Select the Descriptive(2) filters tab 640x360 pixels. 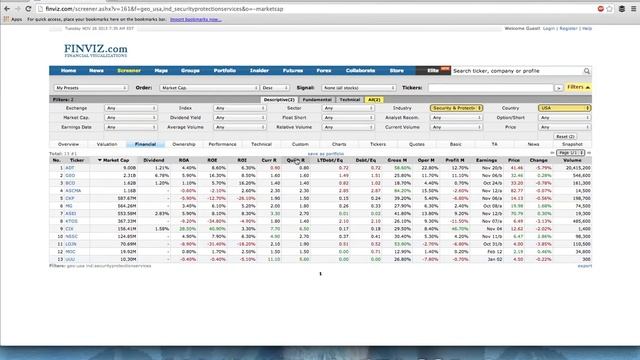pyautogui.click(x=279, y=100)
